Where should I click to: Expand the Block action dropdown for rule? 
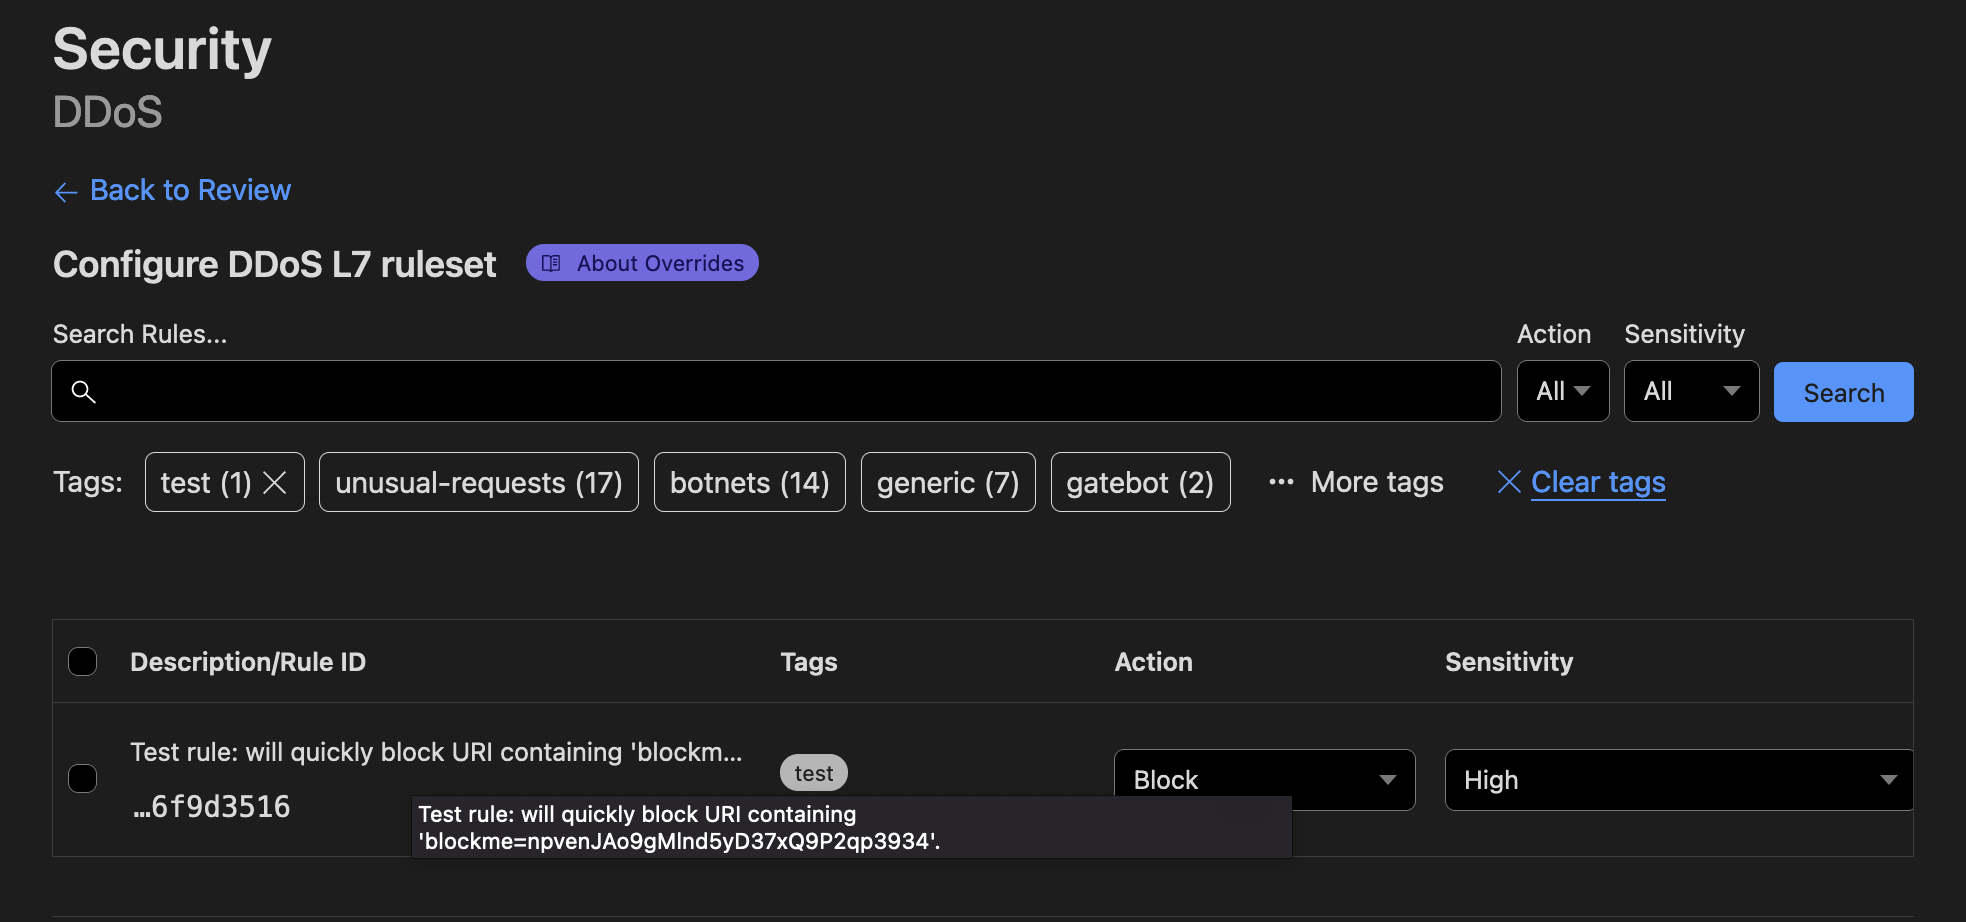tap(1264, 779)
